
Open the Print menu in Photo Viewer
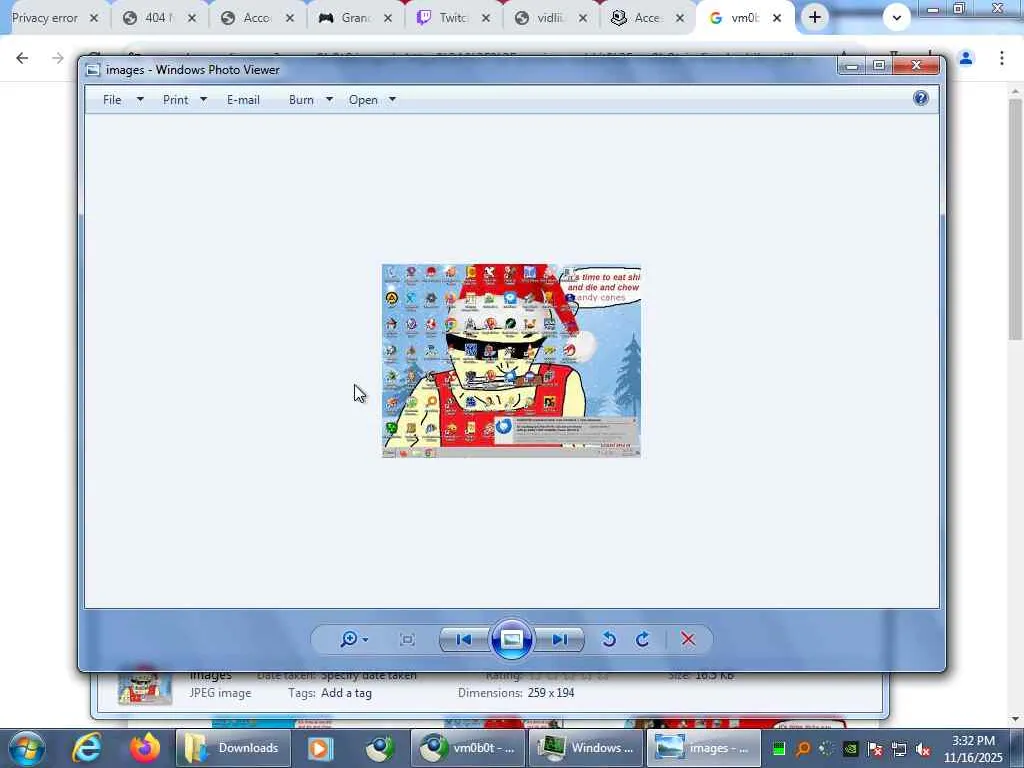[176, 100]
